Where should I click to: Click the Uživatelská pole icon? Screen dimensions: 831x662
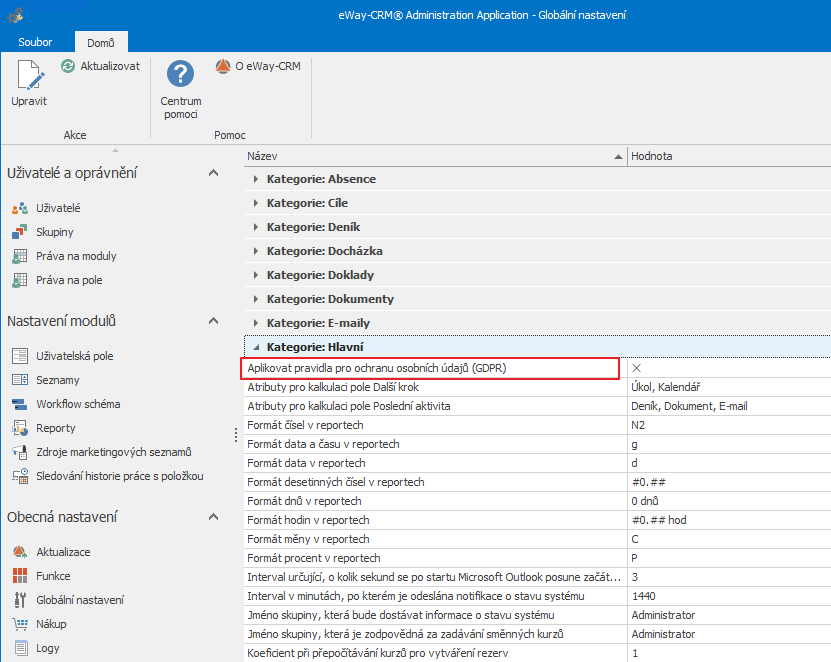pyautogui.click(x=20, y=356)
